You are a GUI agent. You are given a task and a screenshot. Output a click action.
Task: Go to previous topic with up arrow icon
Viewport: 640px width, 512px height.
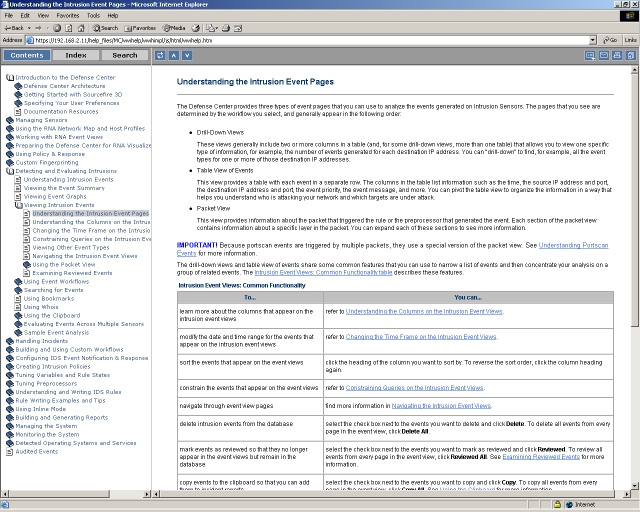173,56
